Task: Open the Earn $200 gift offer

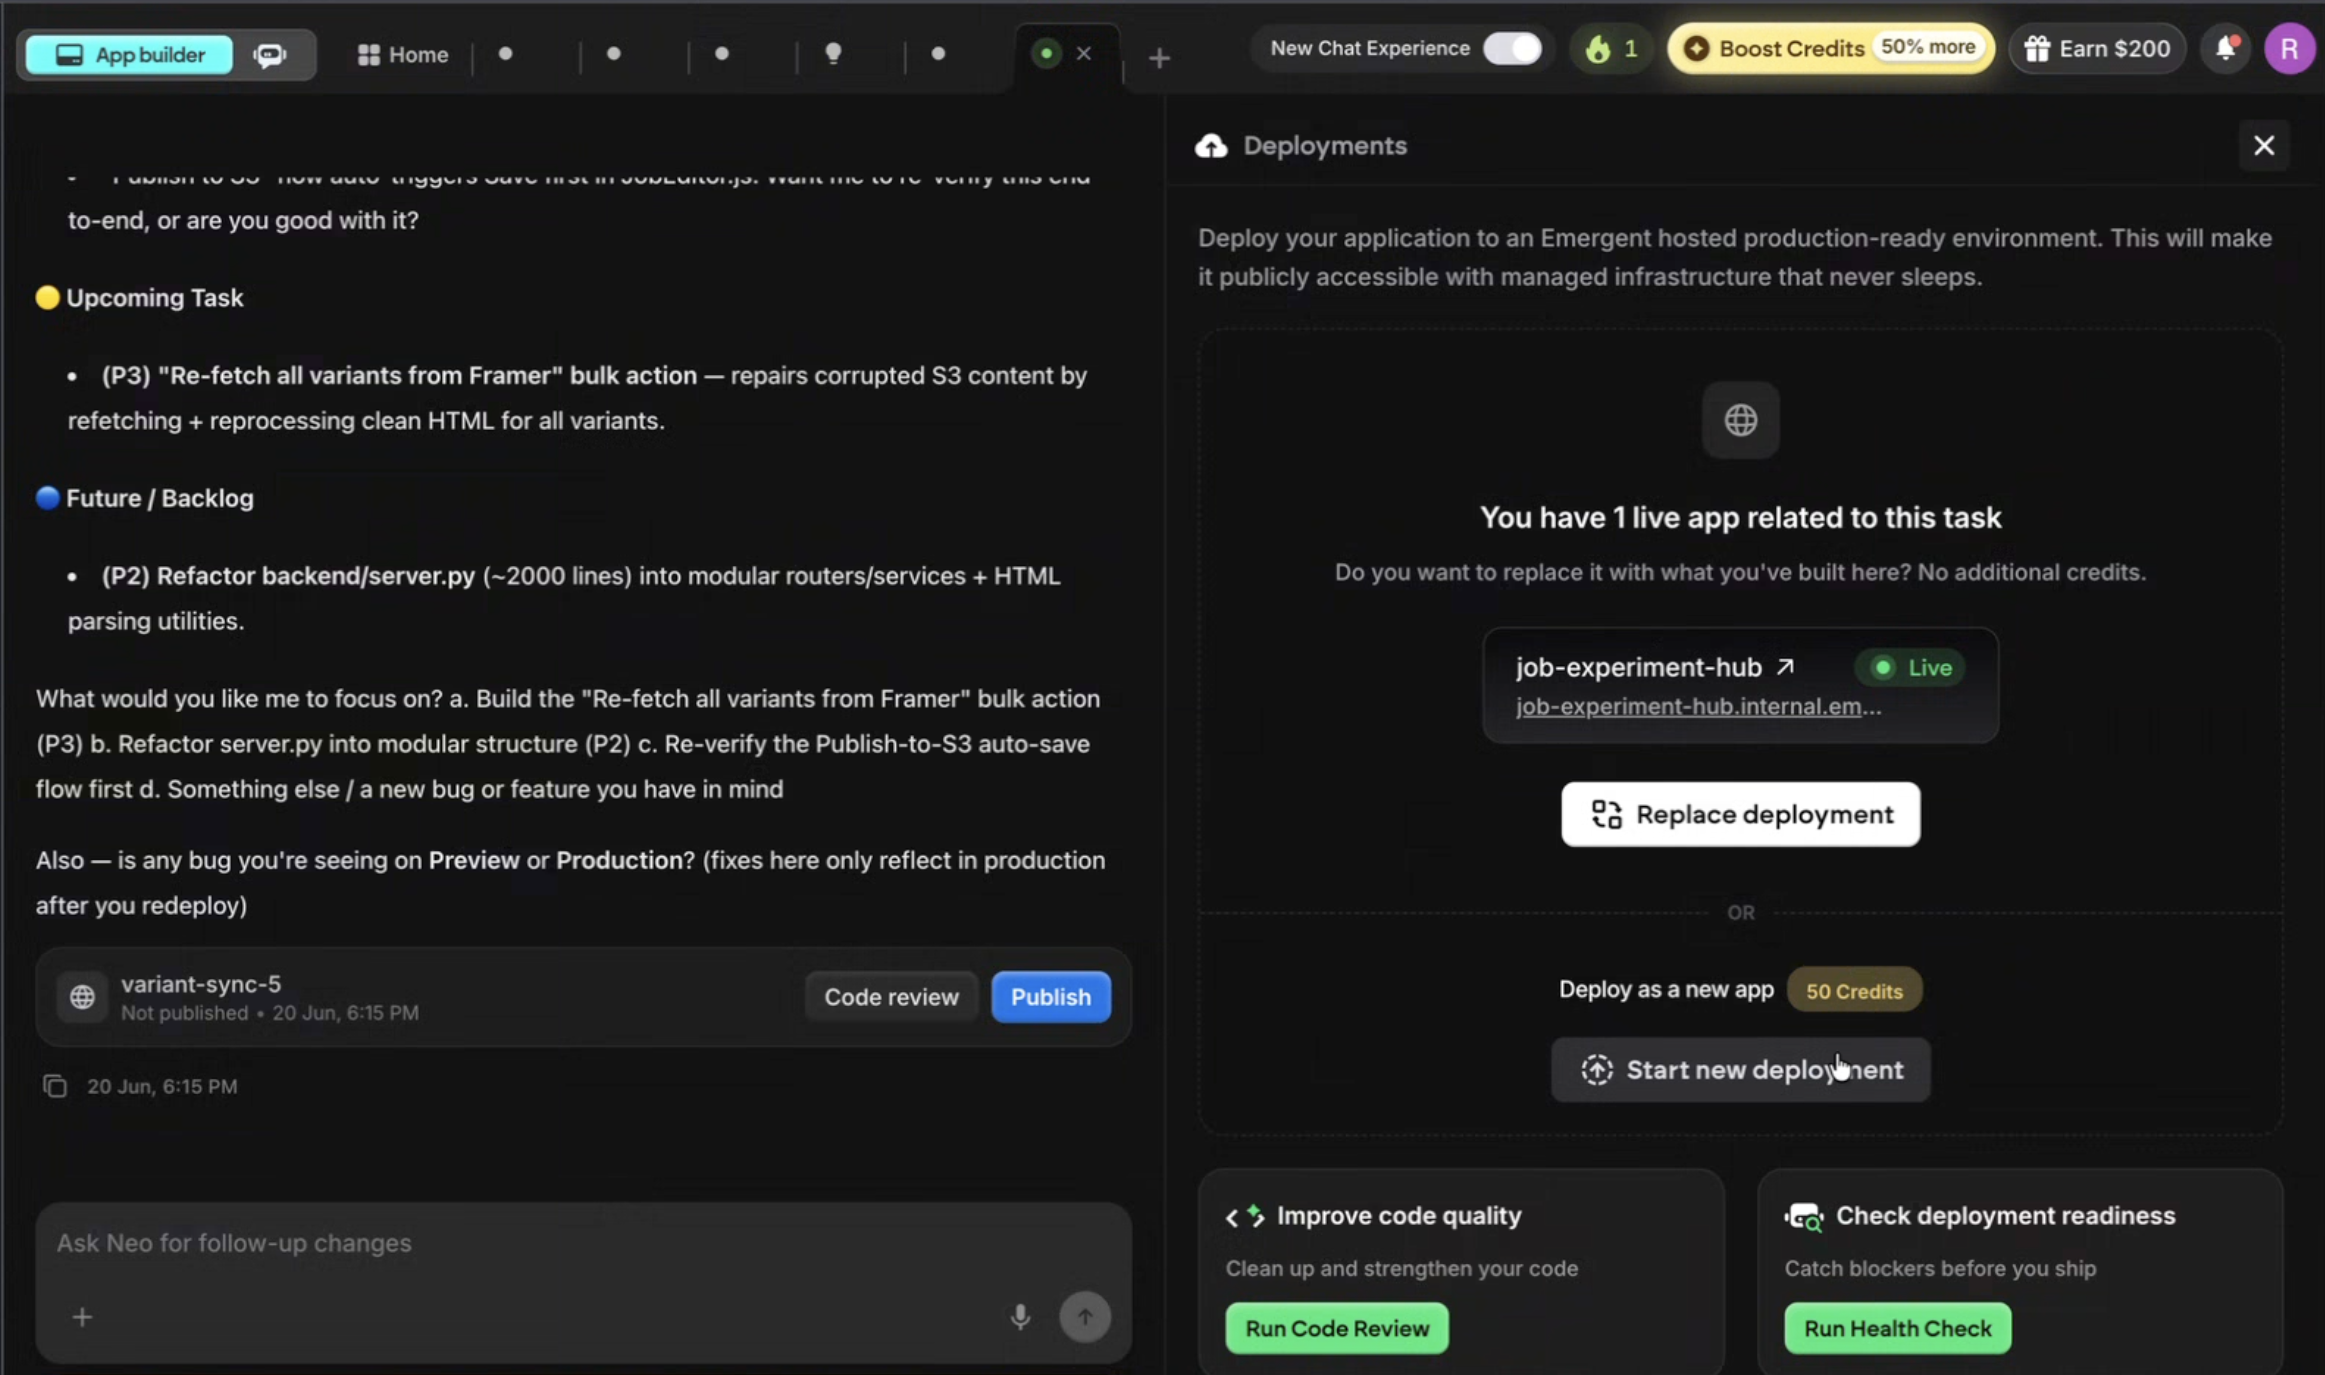Action: (2097, 48)
